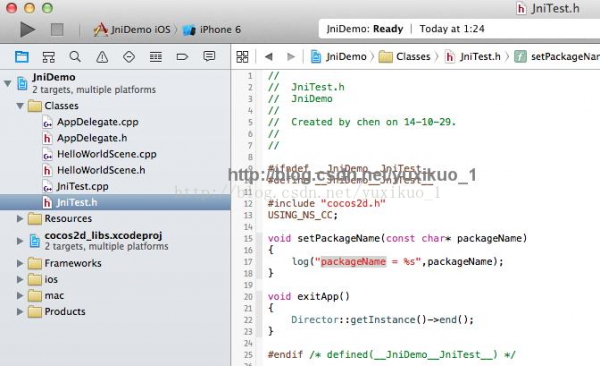Run the project with the Play button
The width and height of the screenshot is (600, 366).
coord(27,29)
